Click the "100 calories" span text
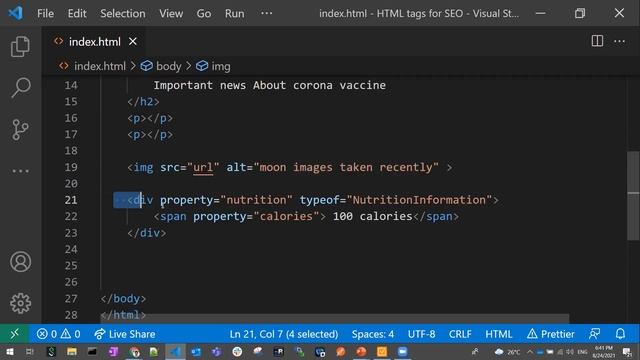Viewport: 640px width, 360px height. coord(373,216)
